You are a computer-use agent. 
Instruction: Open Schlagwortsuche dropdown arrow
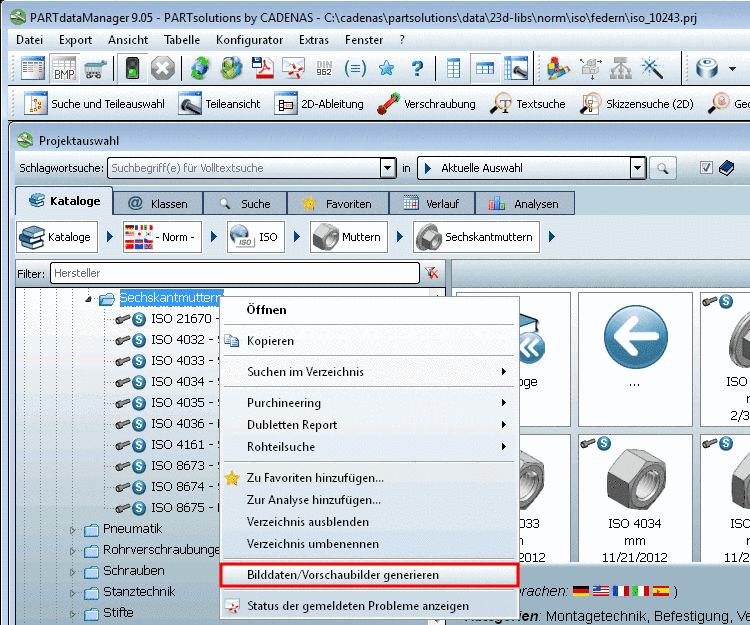pyautogui.click(x=387, y=168)
